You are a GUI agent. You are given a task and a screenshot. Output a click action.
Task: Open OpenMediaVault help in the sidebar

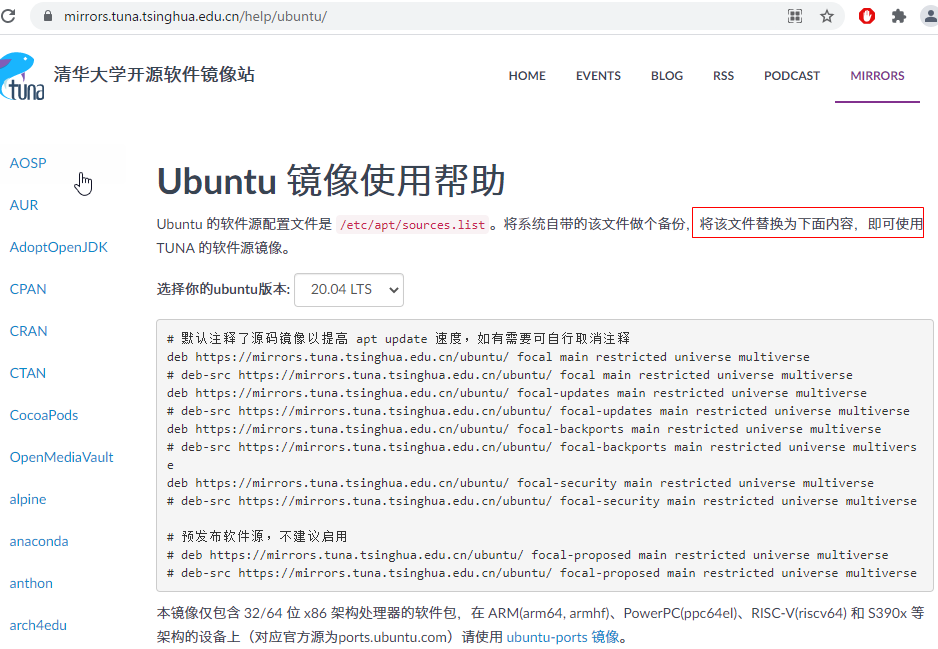click(x=62, y=457)
